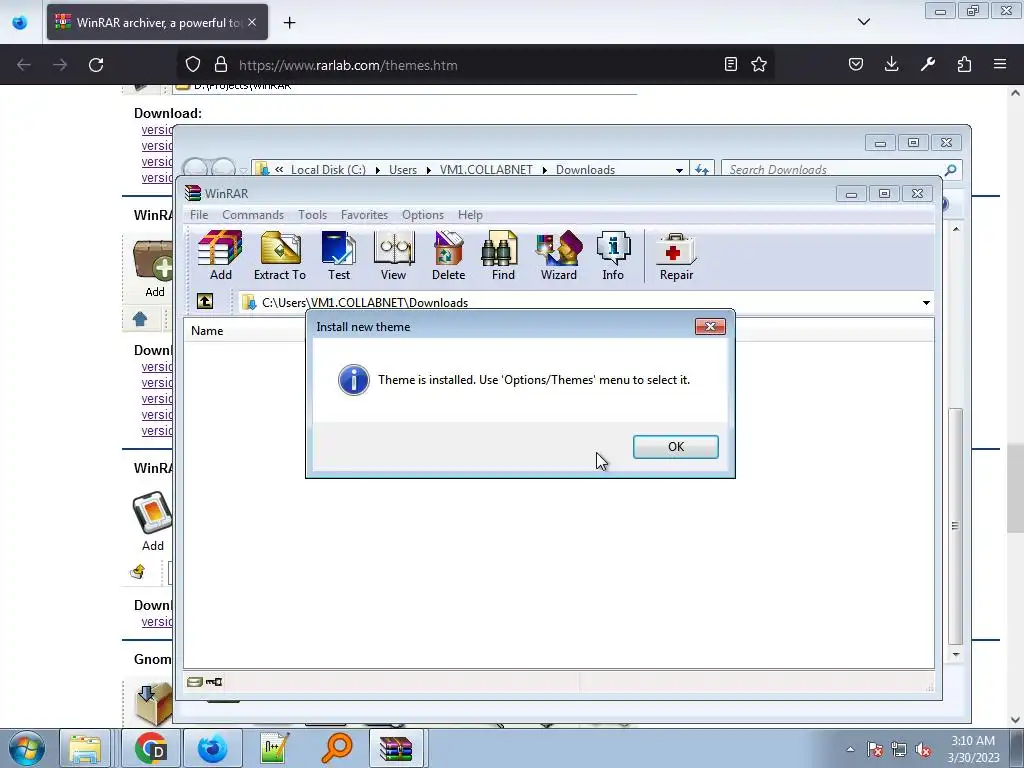Show site security lock information

[221, 64]
